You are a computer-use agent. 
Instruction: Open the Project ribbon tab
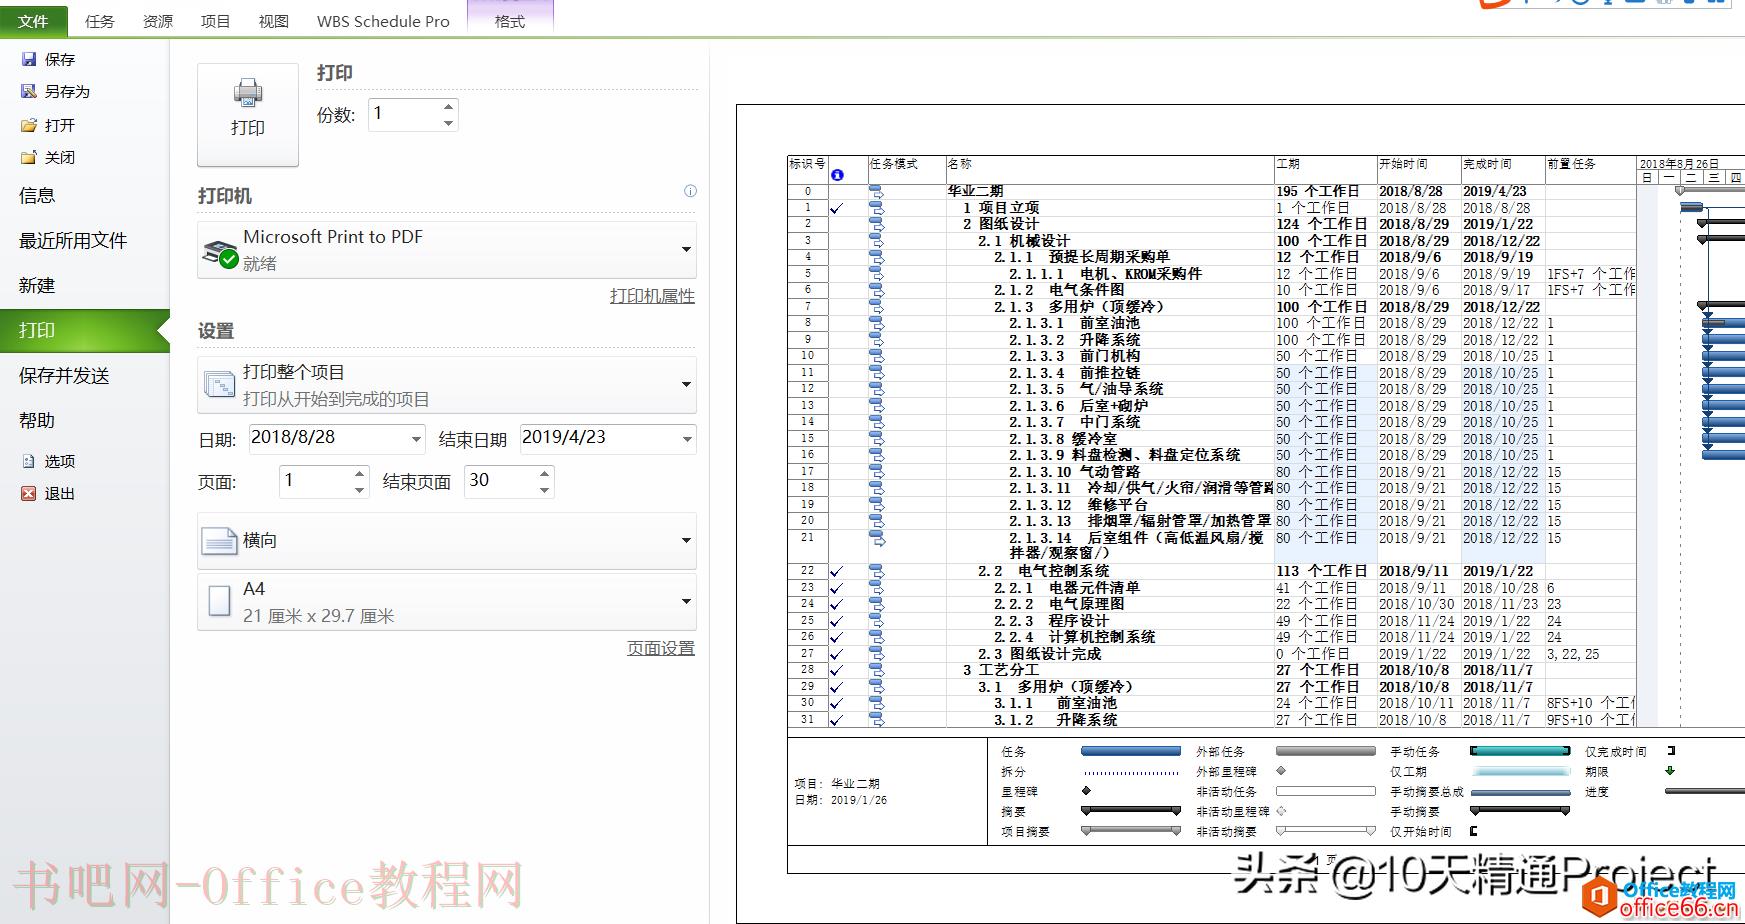(216, 21)
